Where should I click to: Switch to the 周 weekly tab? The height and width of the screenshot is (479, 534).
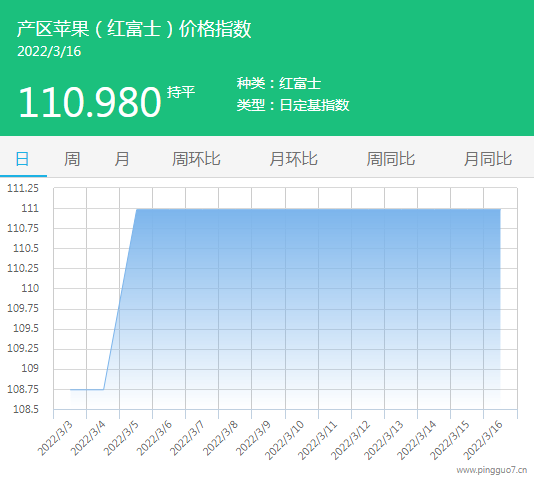[x=72, y=159]
